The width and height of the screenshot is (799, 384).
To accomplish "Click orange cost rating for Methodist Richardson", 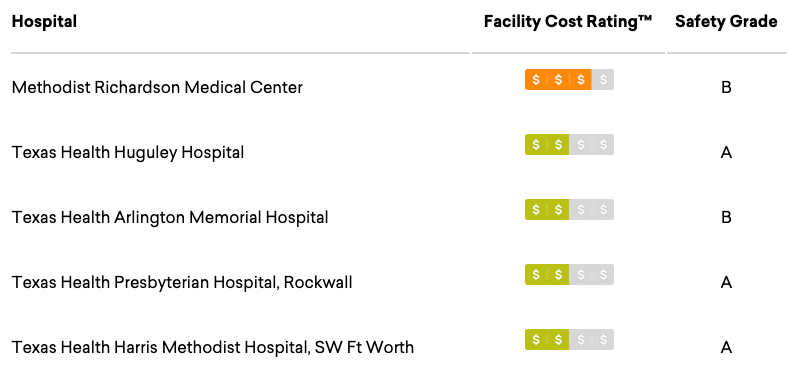I will click(569, 79).
